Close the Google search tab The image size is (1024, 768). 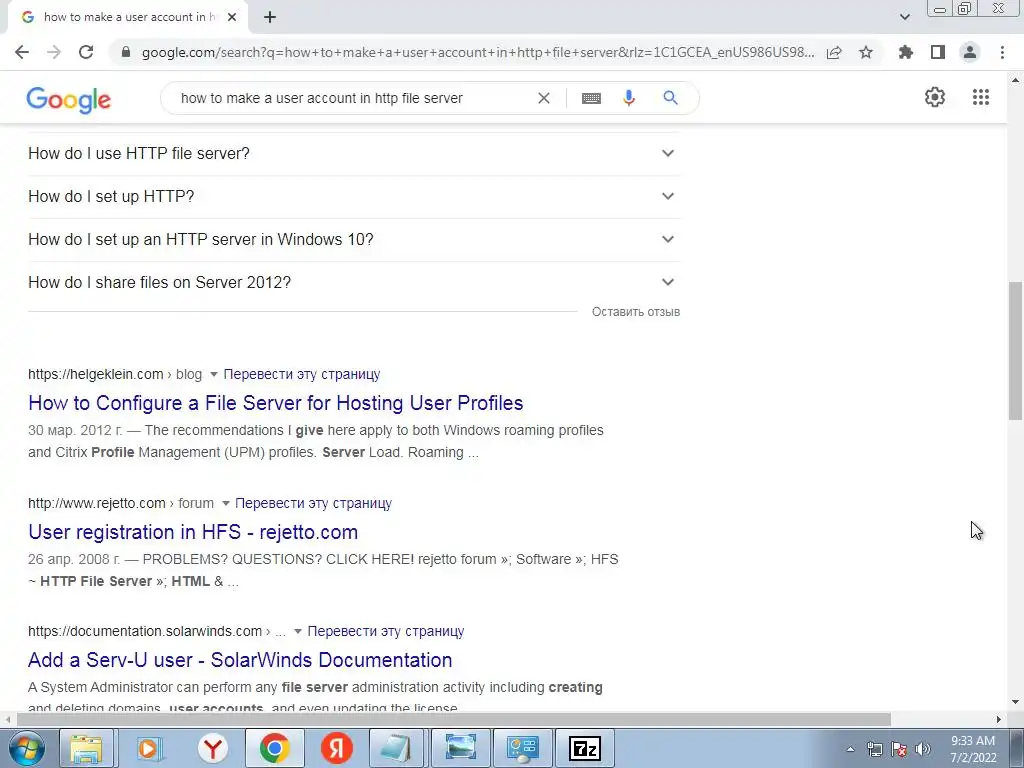pos(232,17)
